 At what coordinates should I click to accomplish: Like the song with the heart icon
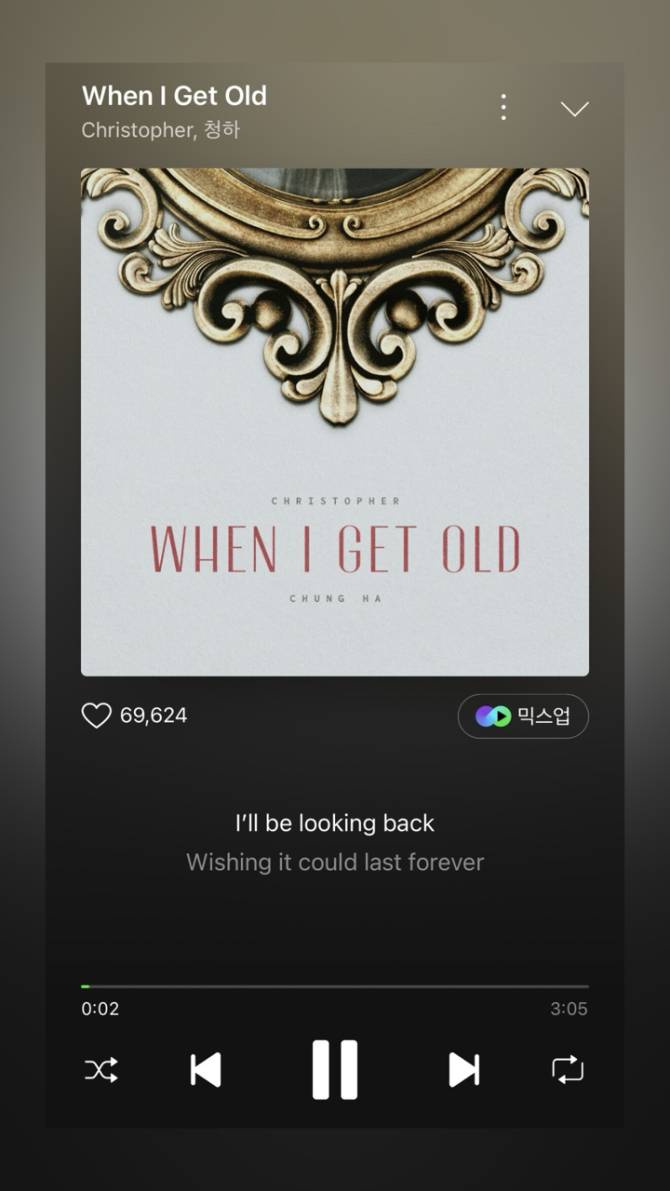96,716
